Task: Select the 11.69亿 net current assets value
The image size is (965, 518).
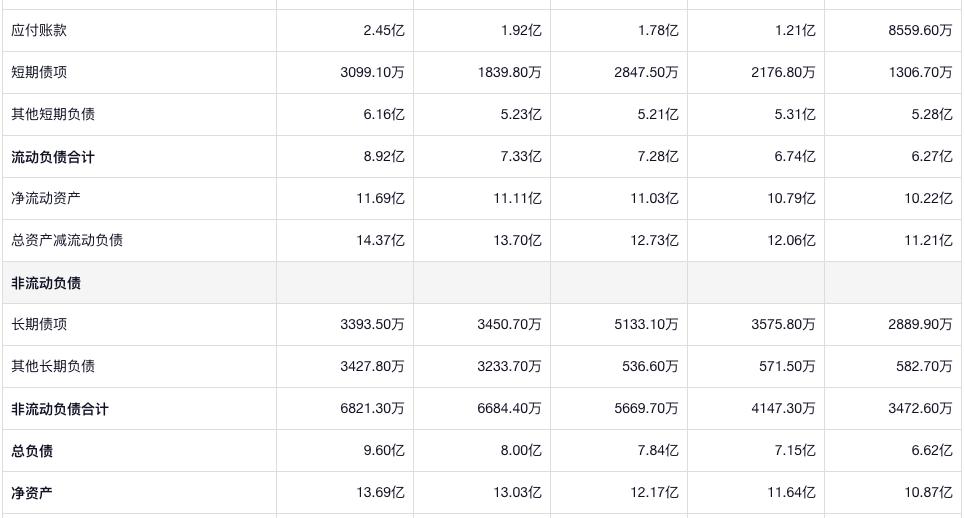Action: (x=380, y=199)
